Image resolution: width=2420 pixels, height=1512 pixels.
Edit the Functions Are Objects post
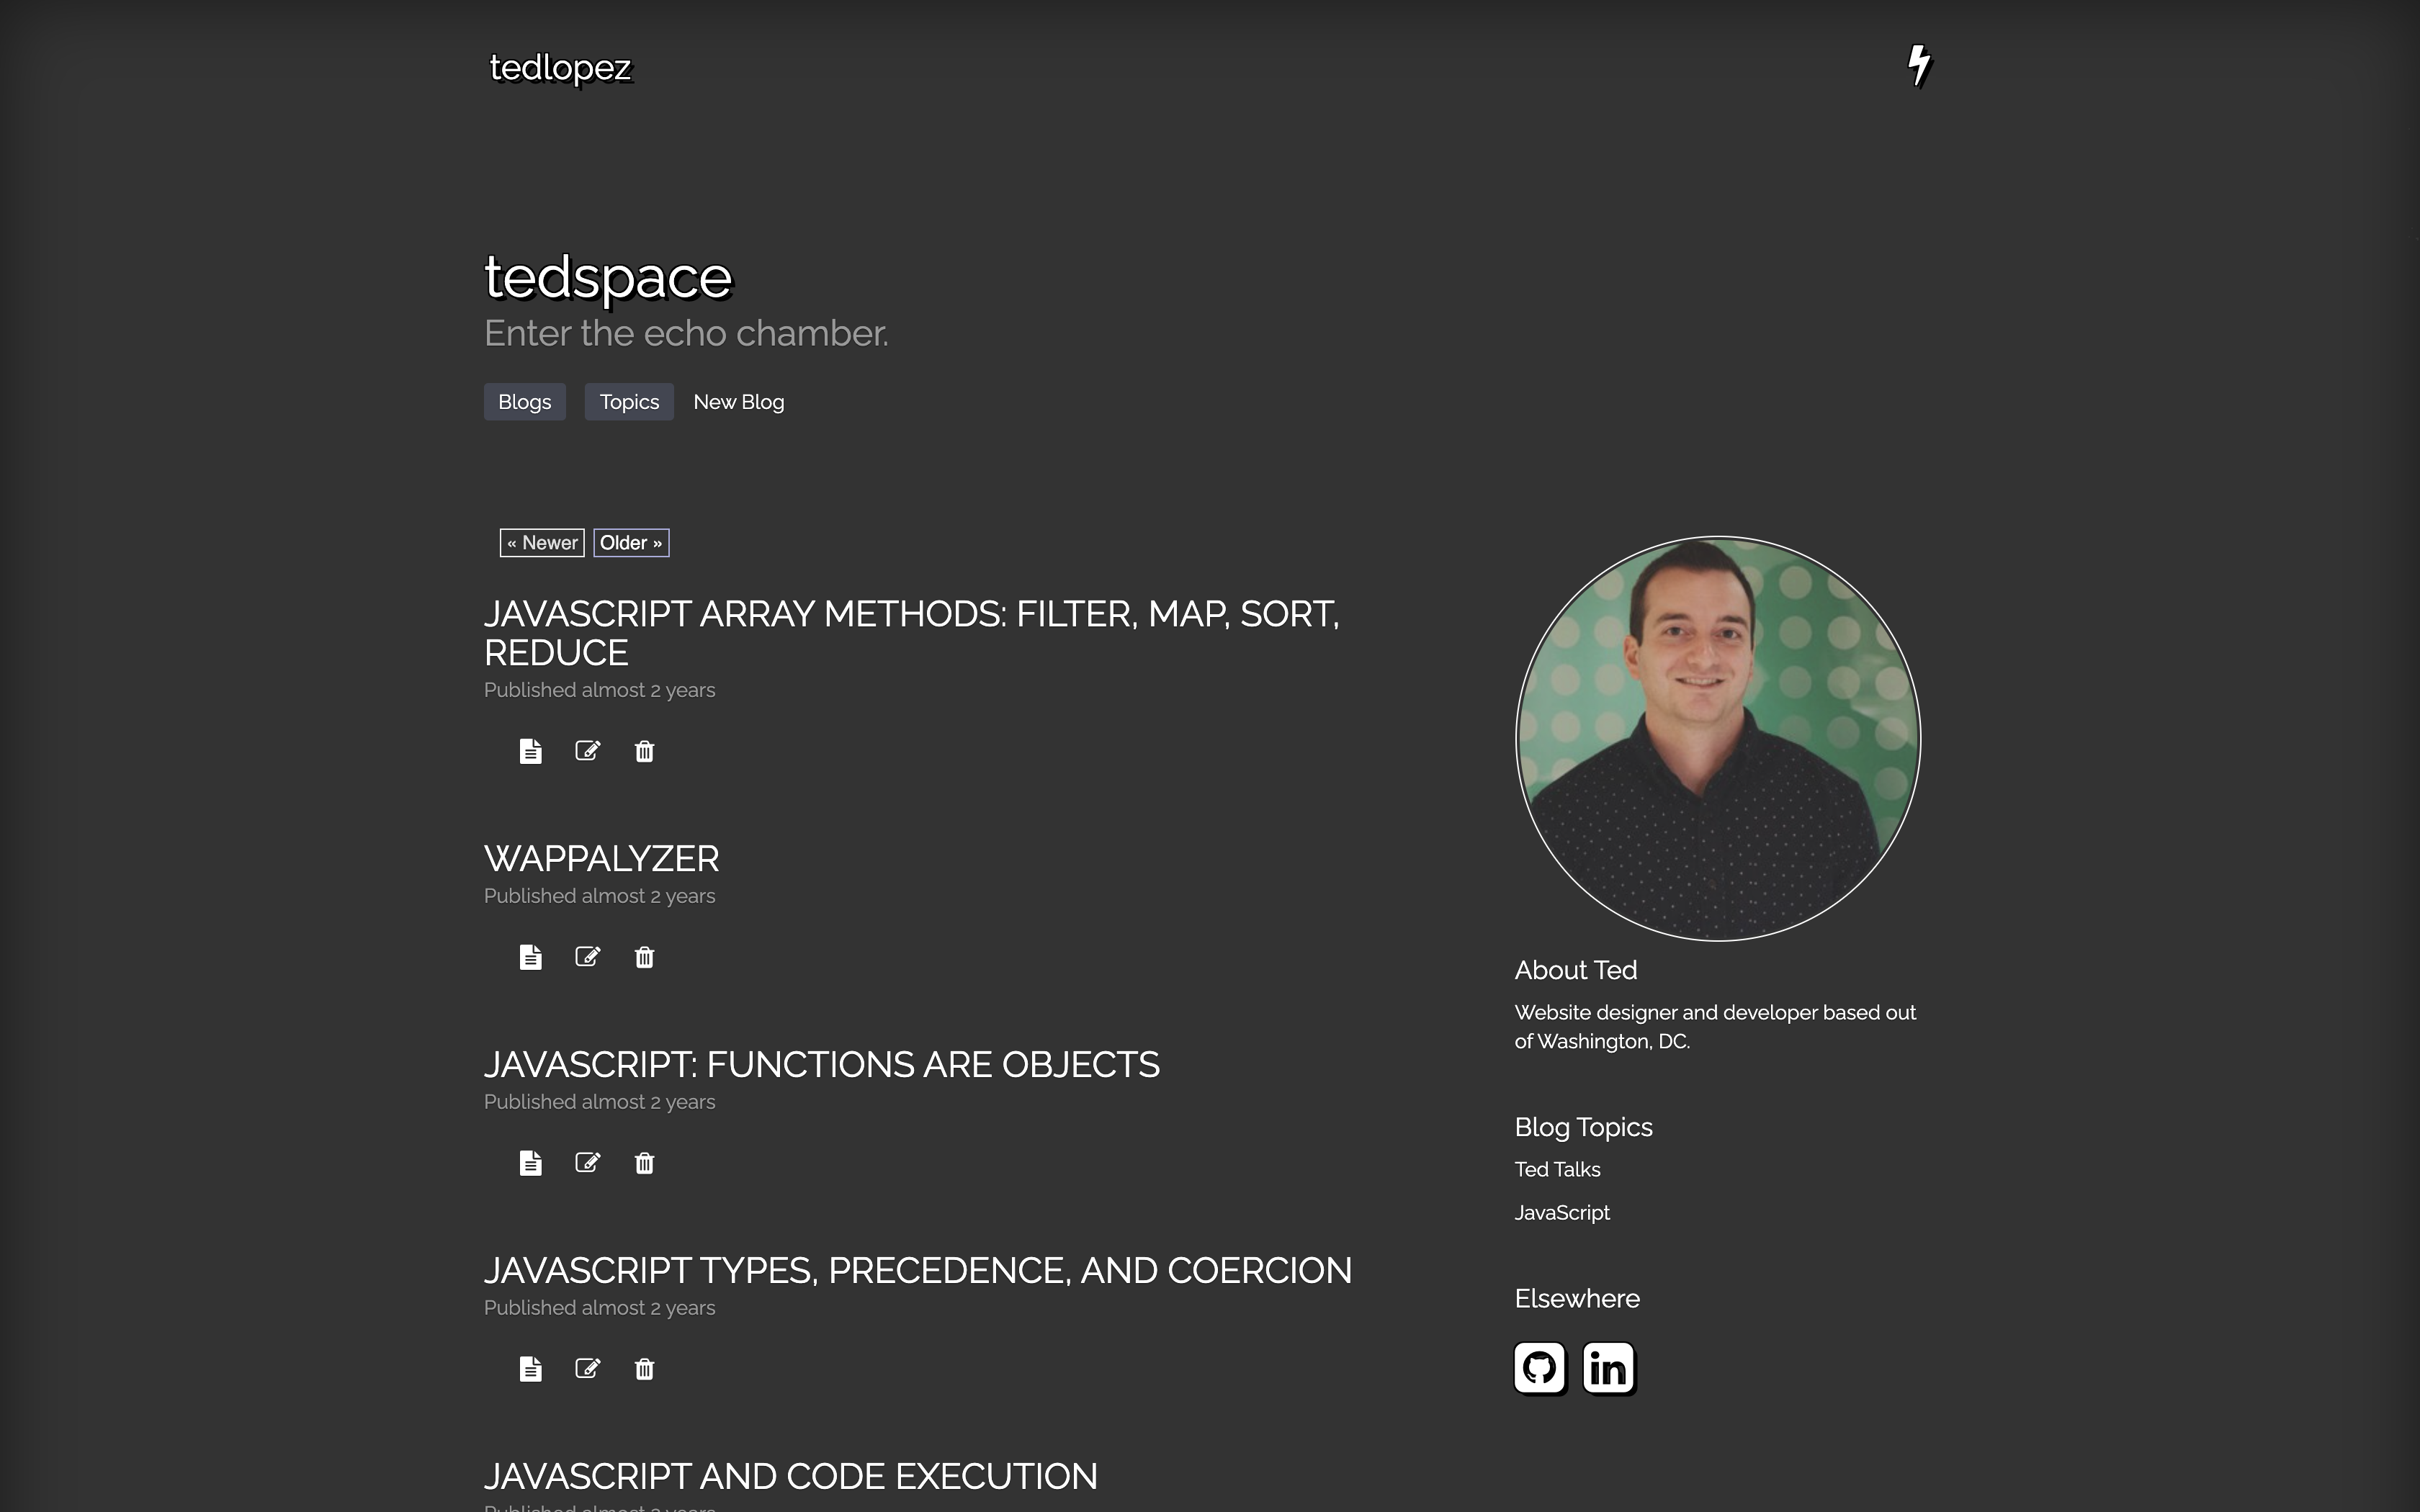[588, 1162]
